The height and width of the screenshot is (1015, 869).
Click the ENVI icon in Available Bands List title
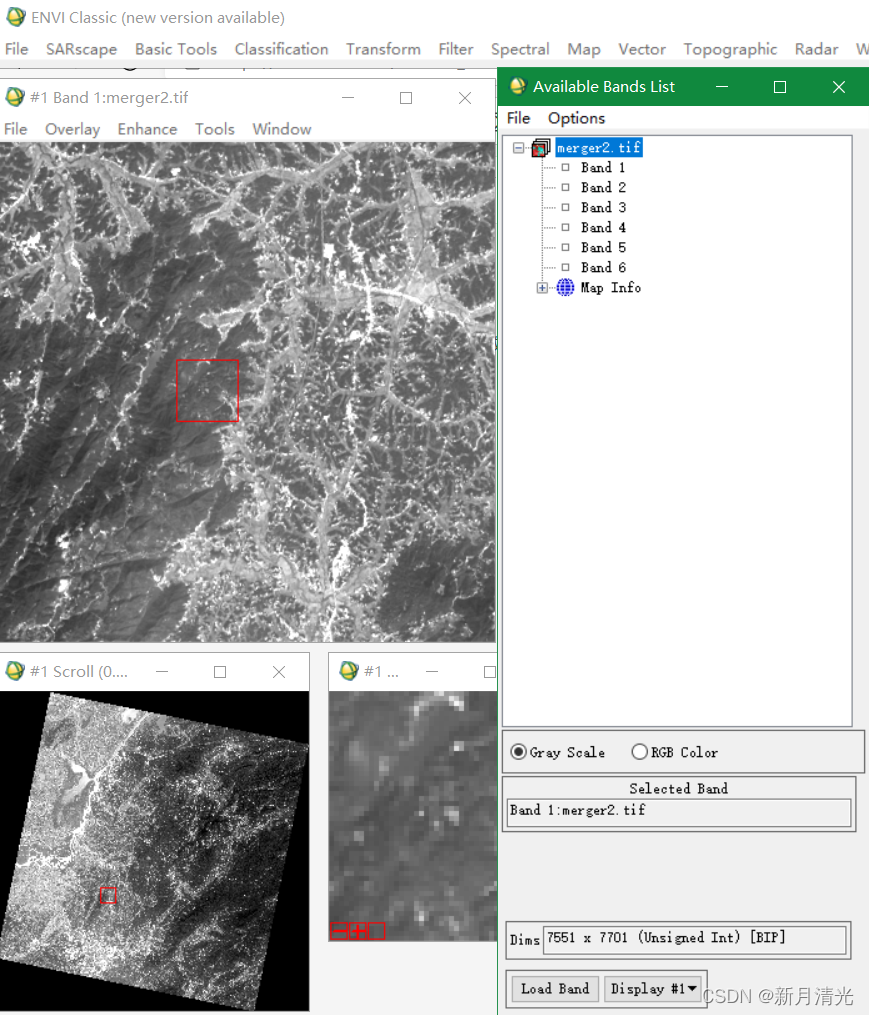point(518,86)
